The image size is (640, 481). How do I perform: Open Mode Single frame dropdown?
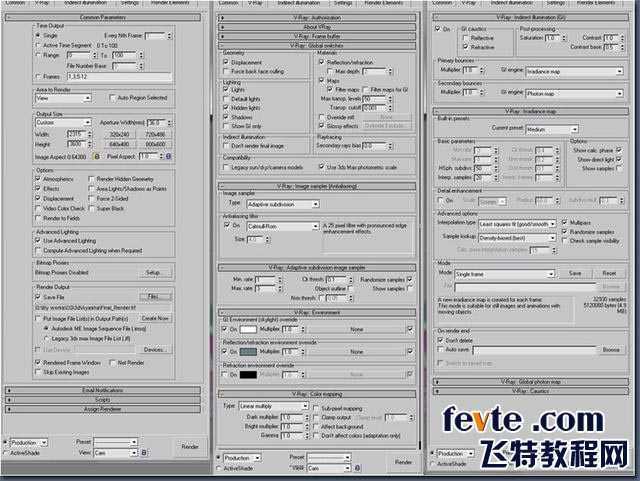click(505, 274)
